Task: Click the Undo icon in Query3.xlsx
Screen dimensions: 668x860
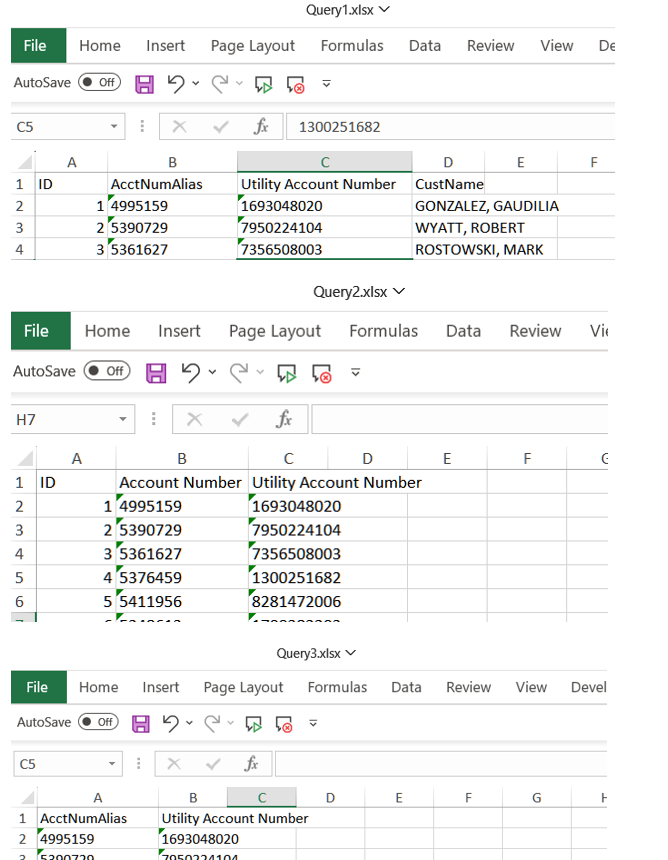Action: (171, 723)
